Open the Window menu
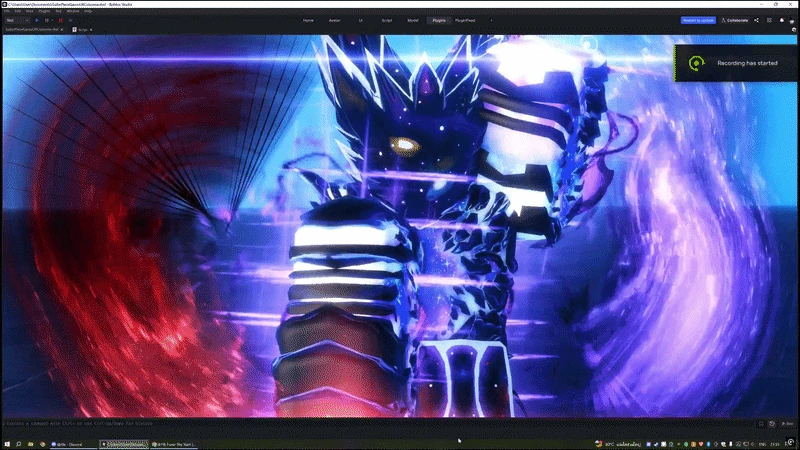The image size is (800, 450). [x=73, y=11]
